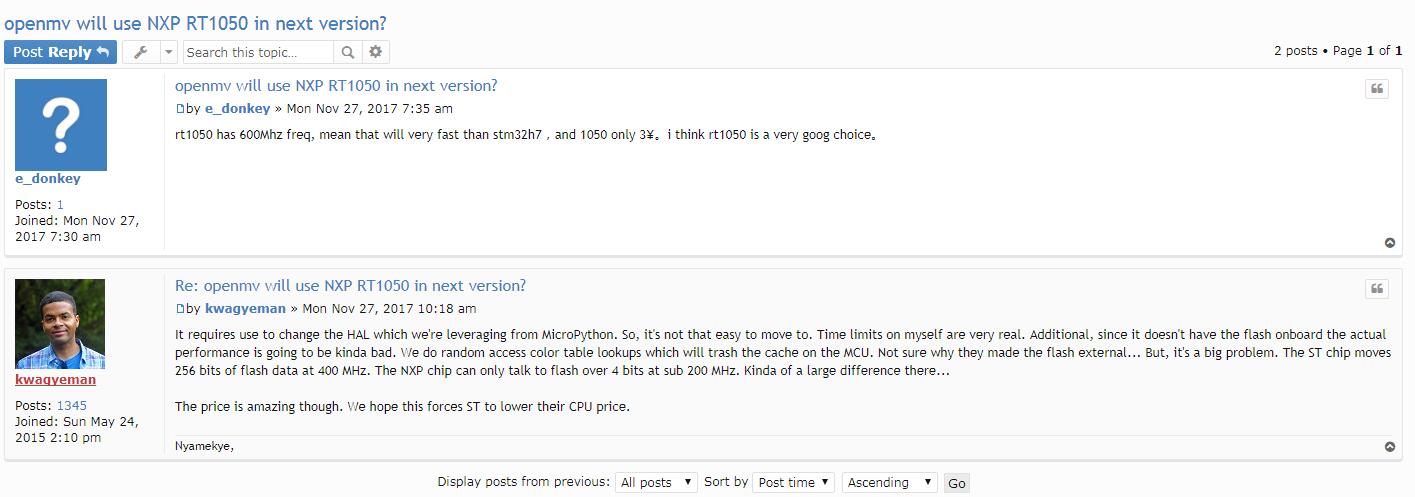Click the Go button
The image size is (1415, 497).
click(x=957, y=483)
